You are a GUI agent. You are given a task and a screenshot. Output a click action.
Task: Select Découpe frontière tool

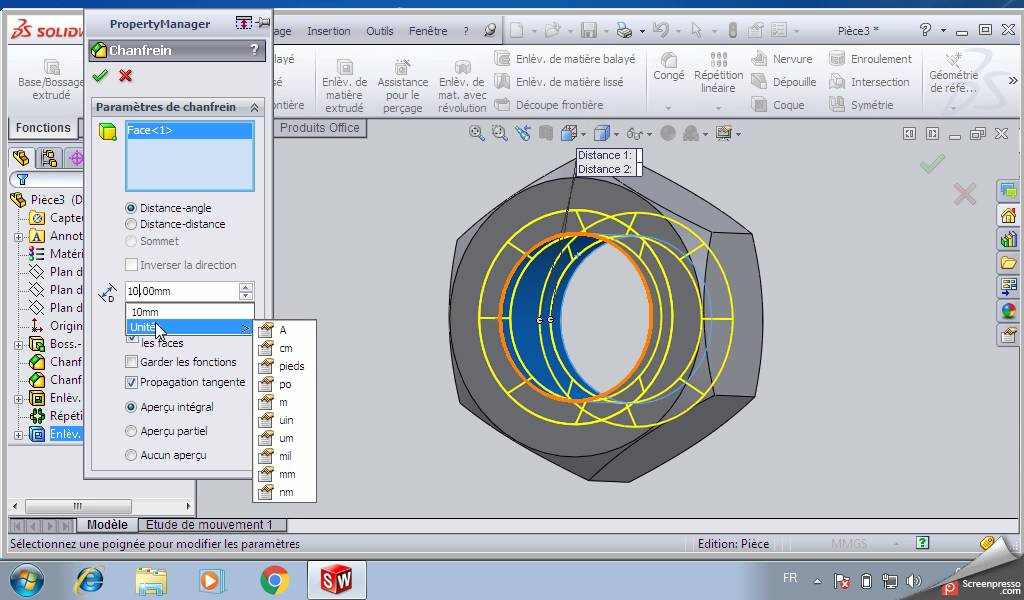click(x=549, y=104)
